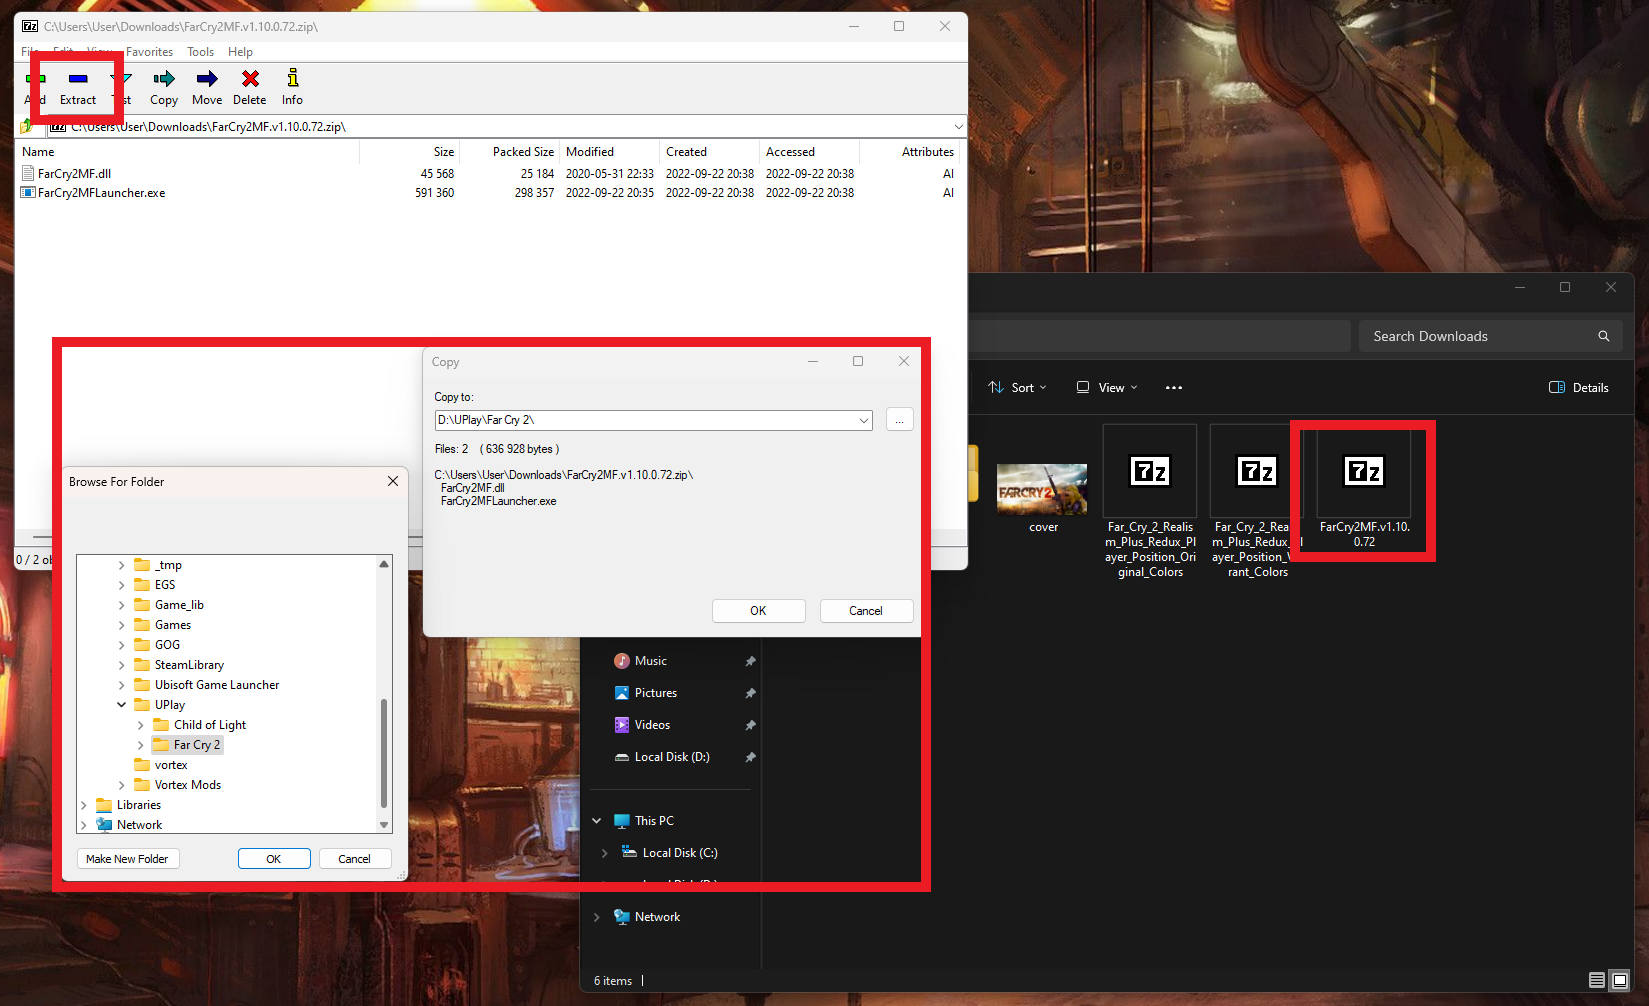Click Cancel in Browse For Folder dialog
Screen dimensions: 1649x1006
355,859
